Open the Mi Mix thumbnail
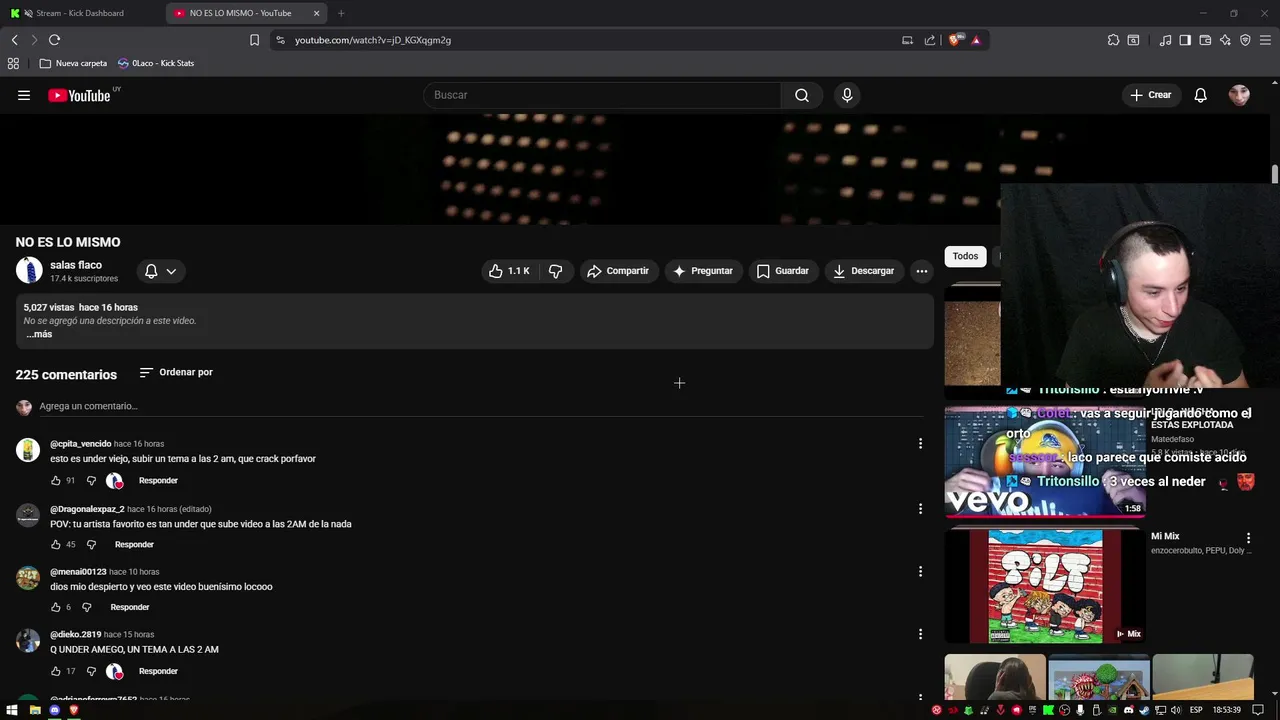 1045,586
